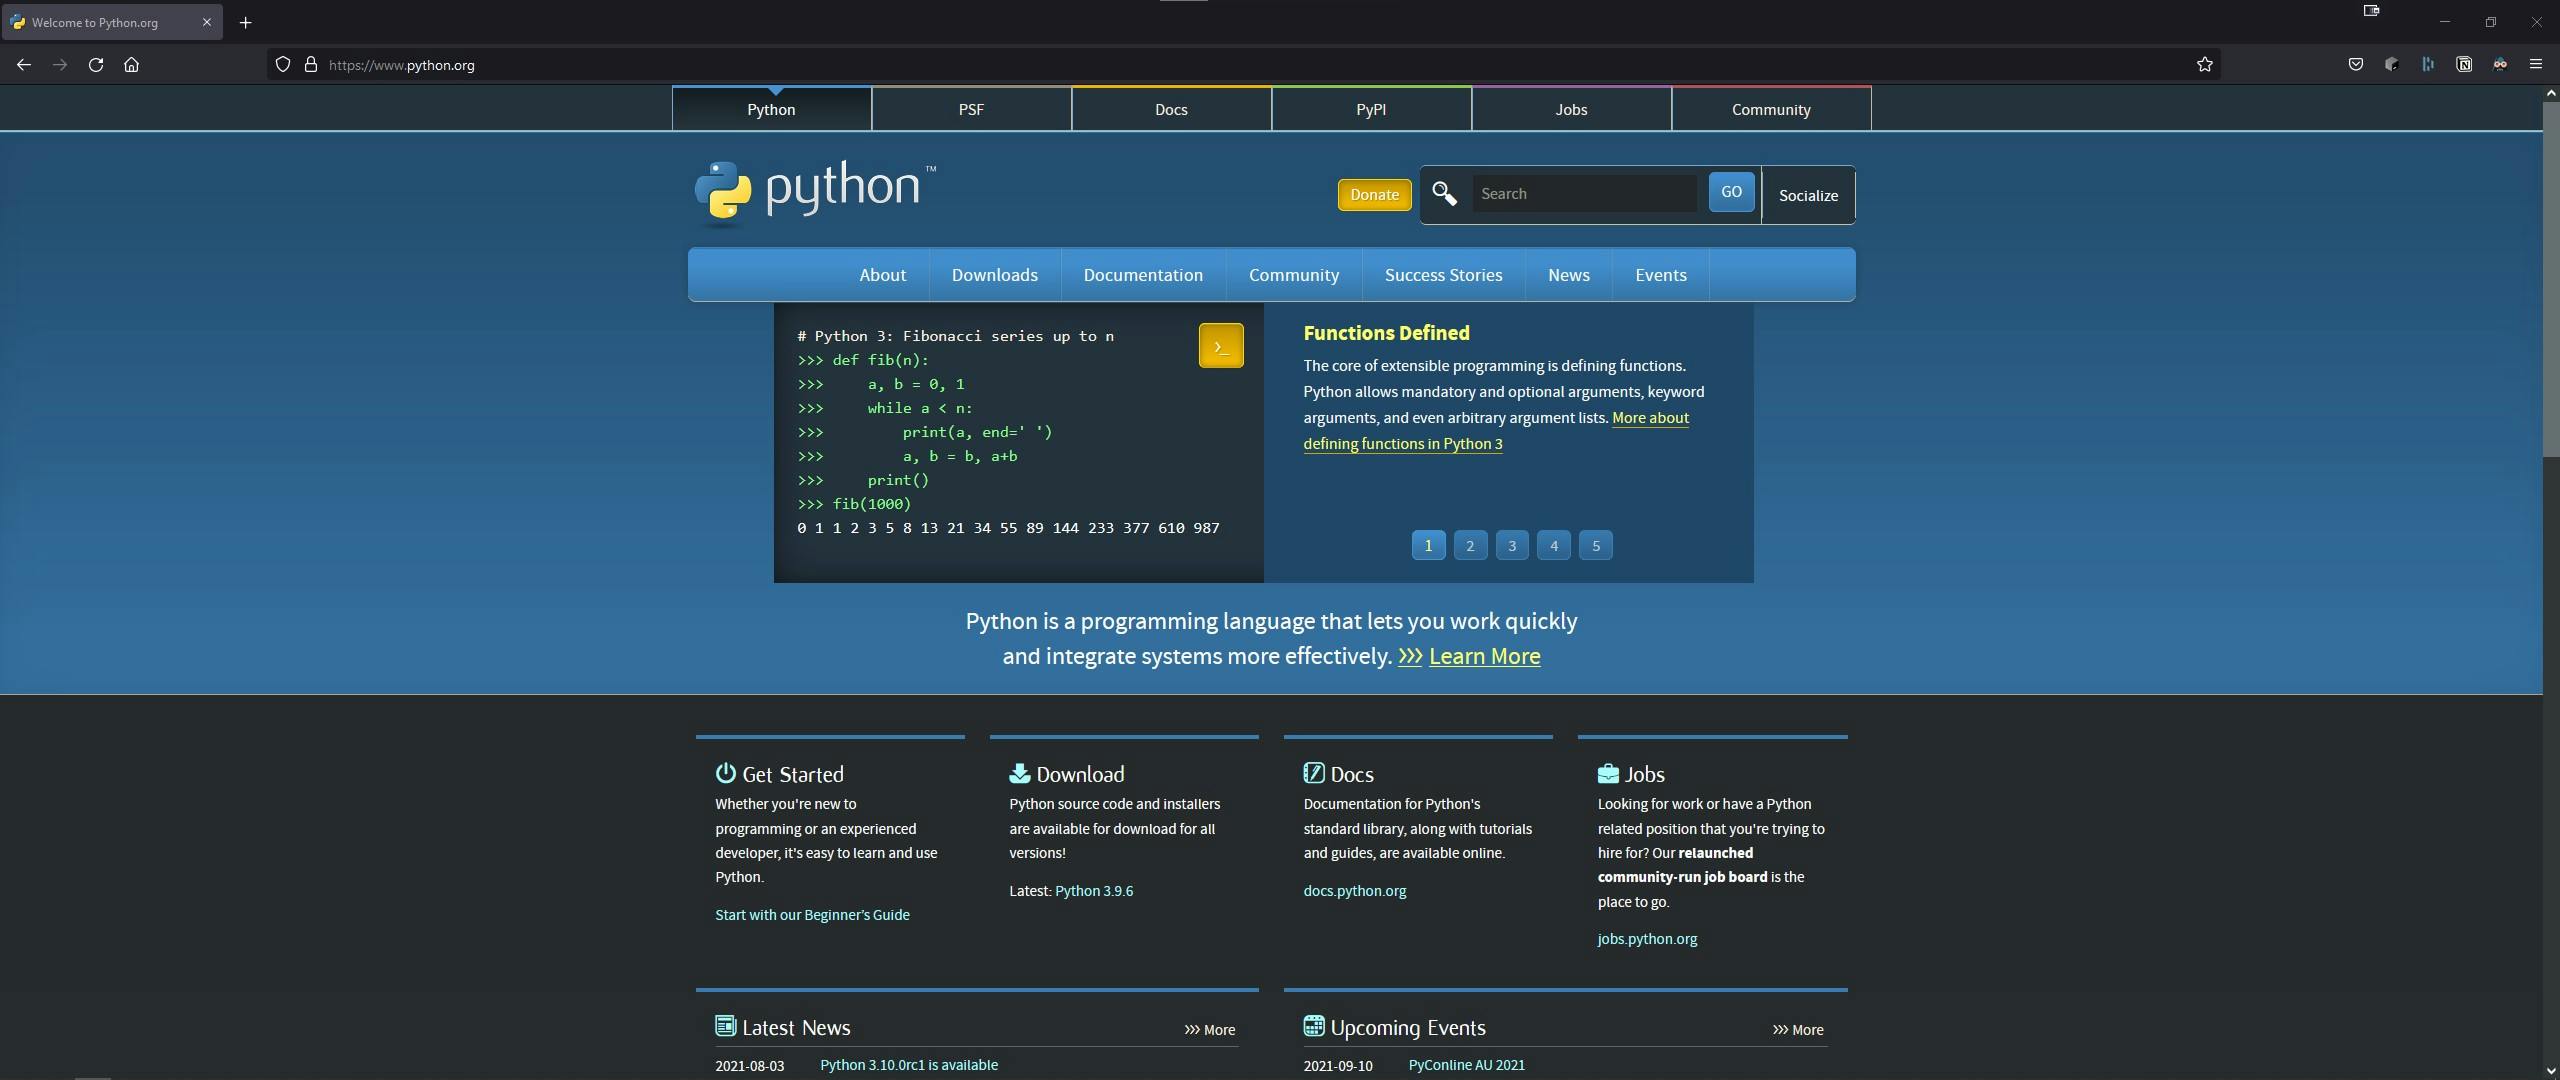Open a new browser tab
Screen dimensions: 2560x1080
[245, 22]
